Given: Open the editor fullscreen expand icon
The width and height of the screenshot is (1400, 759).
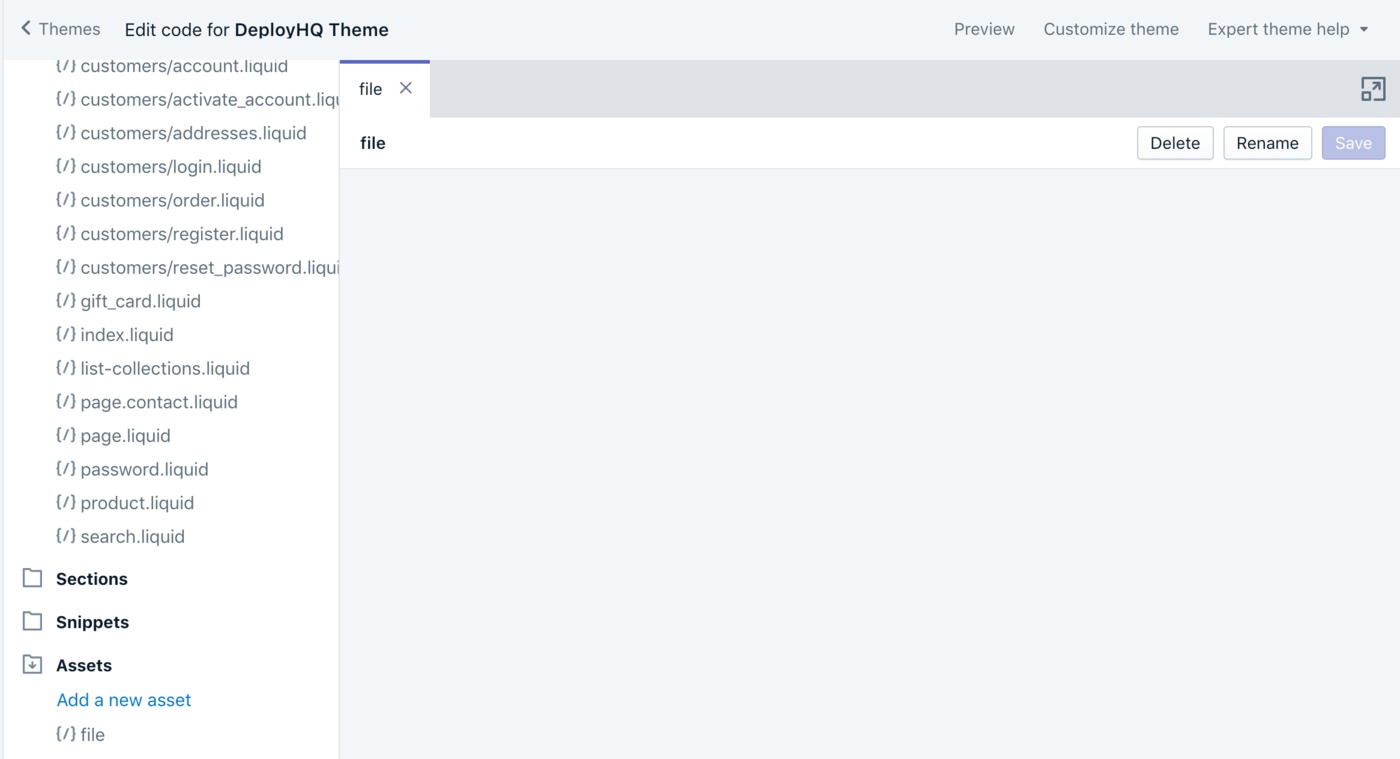Looking at the screenshot, I should pos(1373,89).
